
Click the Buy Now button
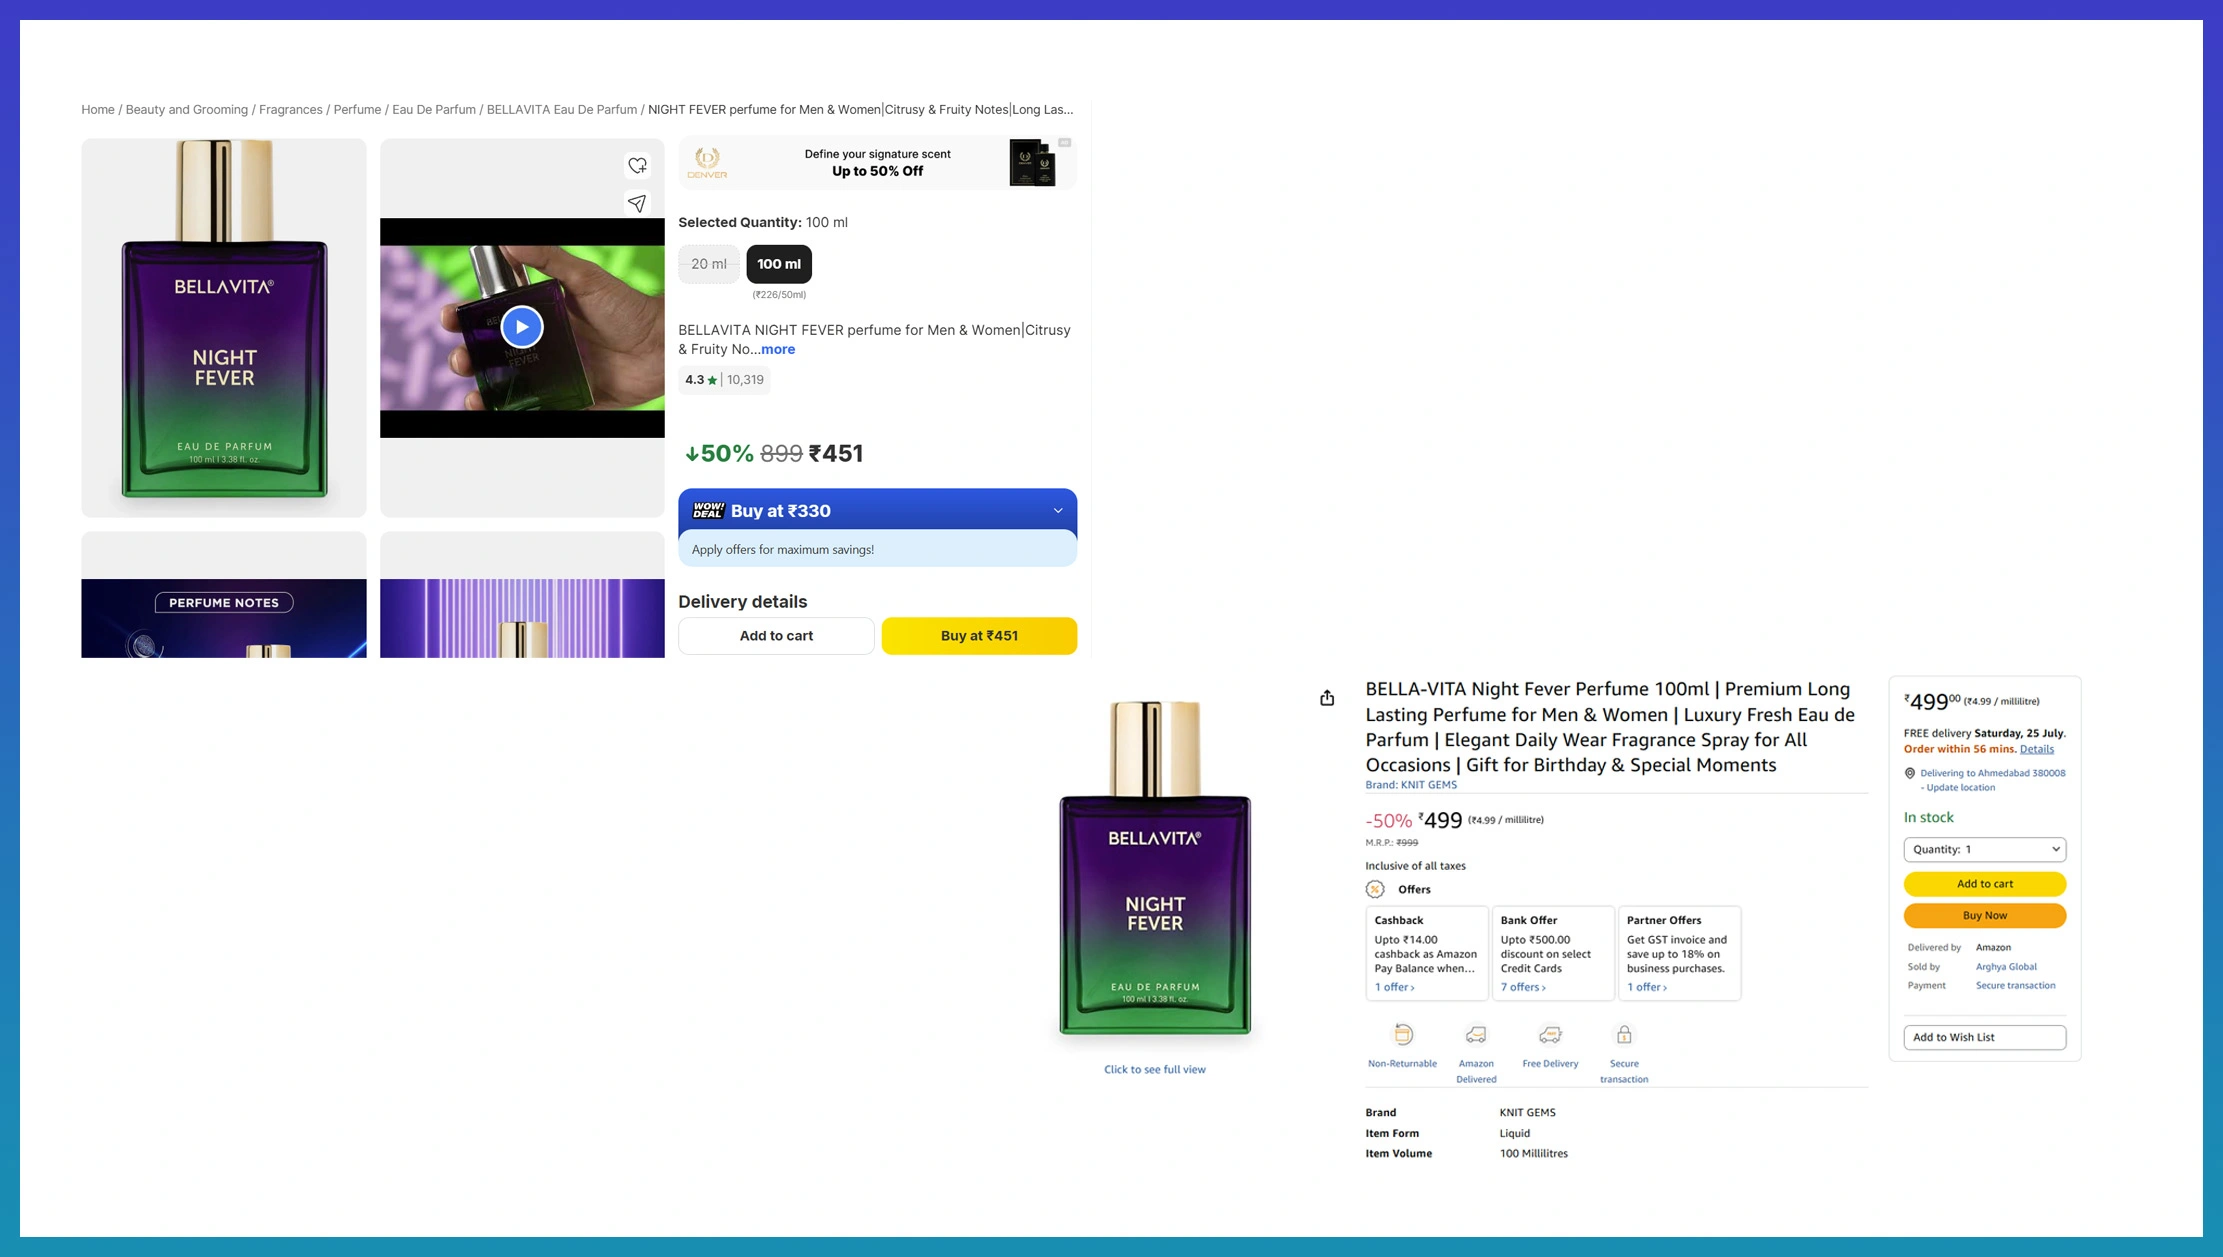pos(1984,916)
